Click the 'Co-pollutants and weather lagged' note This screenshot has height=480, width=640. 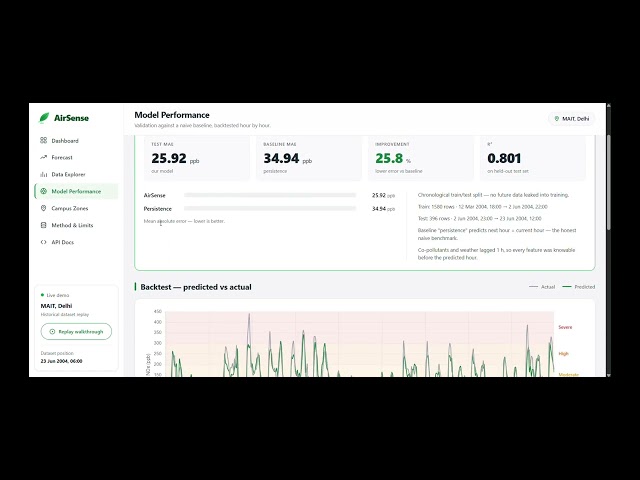[496, 253]
